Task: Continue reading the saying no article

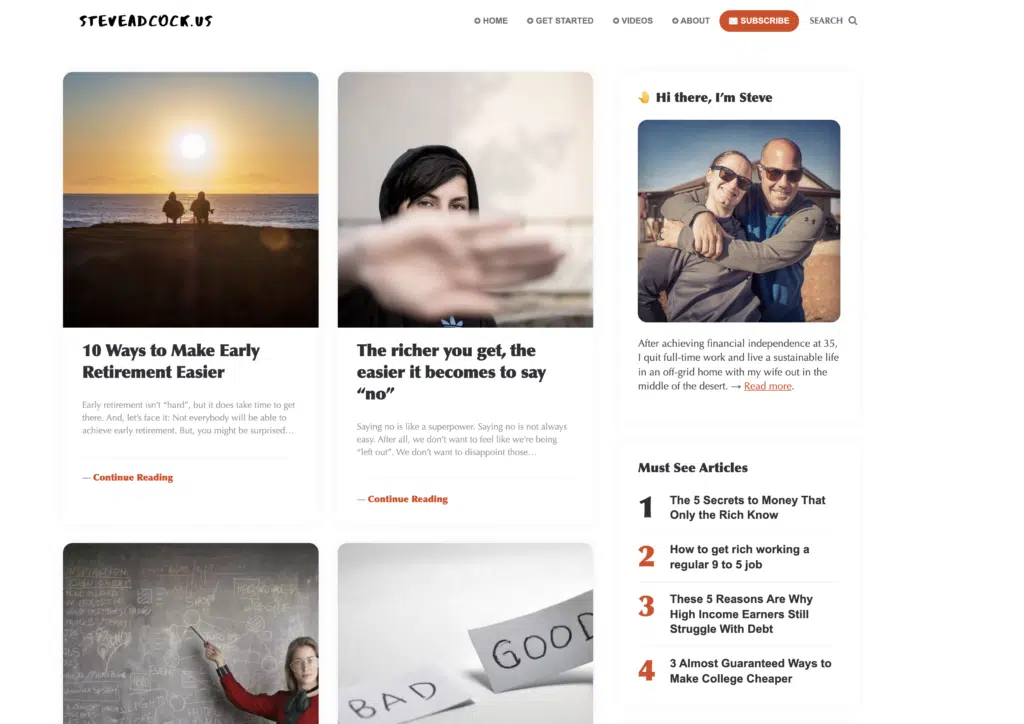Action: [408, 499]
